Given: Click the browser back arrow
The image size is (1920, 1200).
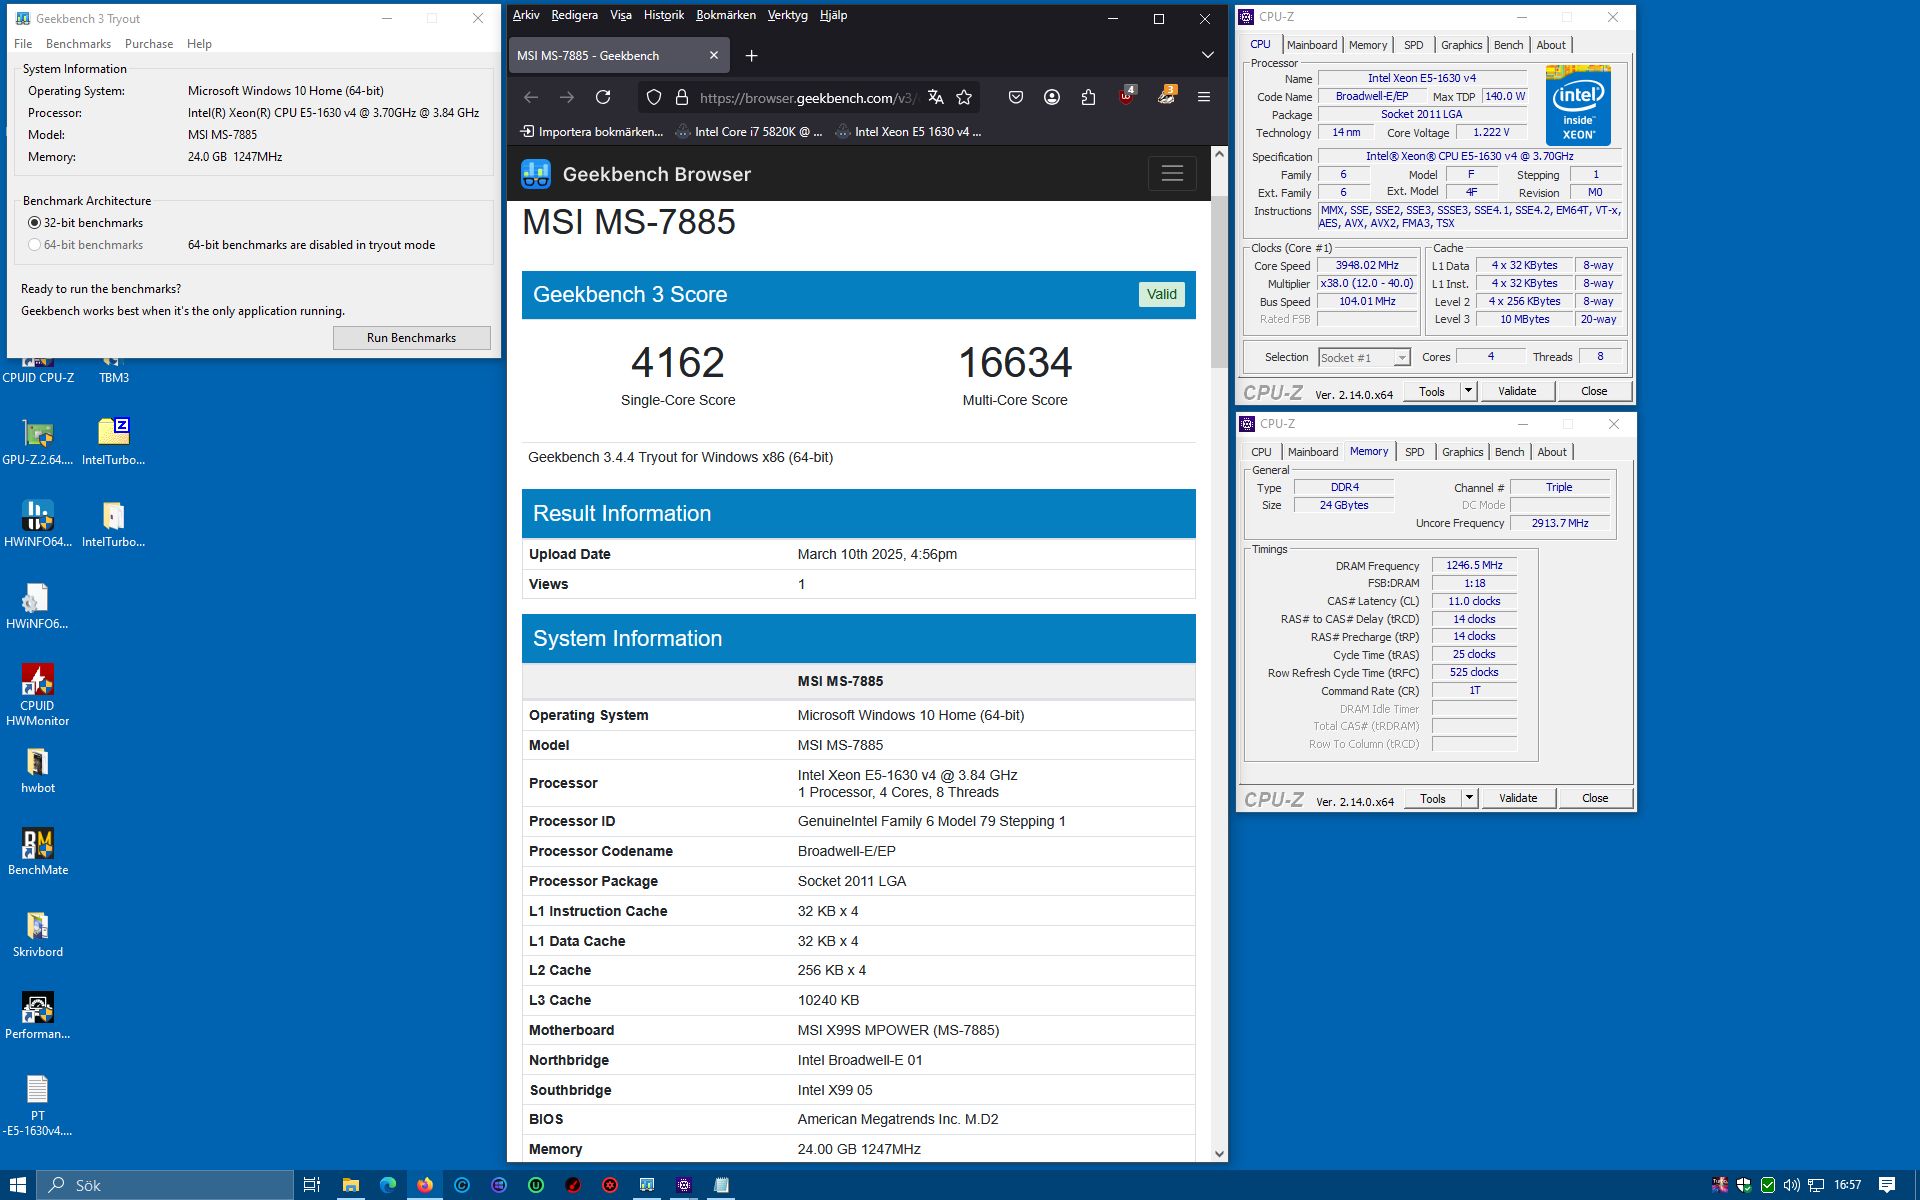Looking at the screenshot, I should click(531, 97).
